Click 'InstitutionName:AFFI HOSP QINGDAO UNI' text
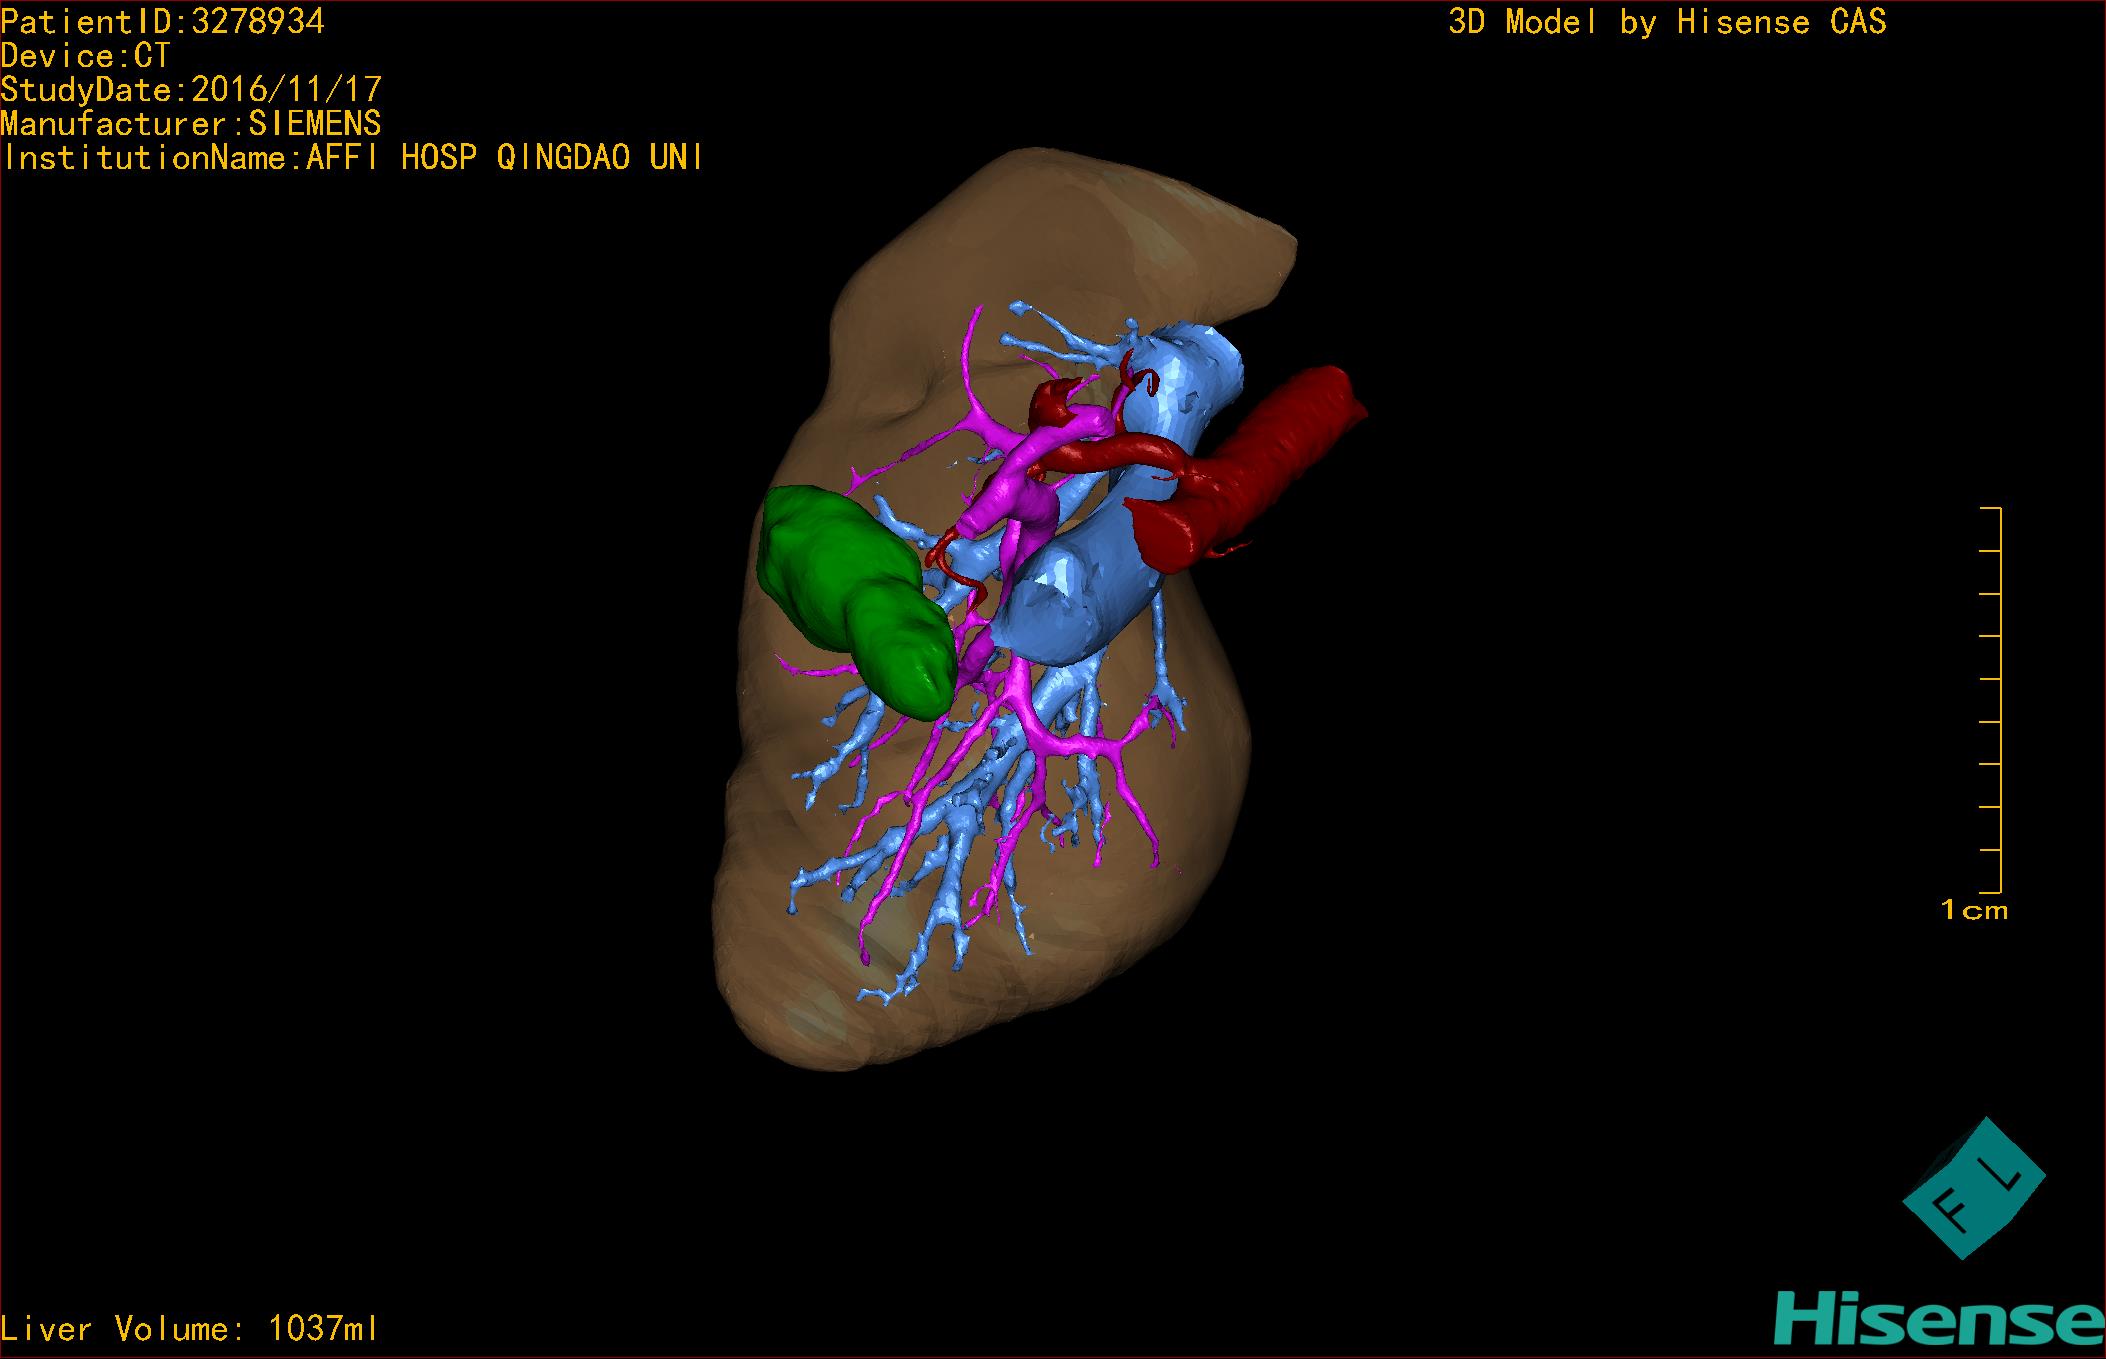The width and height of the screenshot is (2106, 1359). click(x=352, y=158)
